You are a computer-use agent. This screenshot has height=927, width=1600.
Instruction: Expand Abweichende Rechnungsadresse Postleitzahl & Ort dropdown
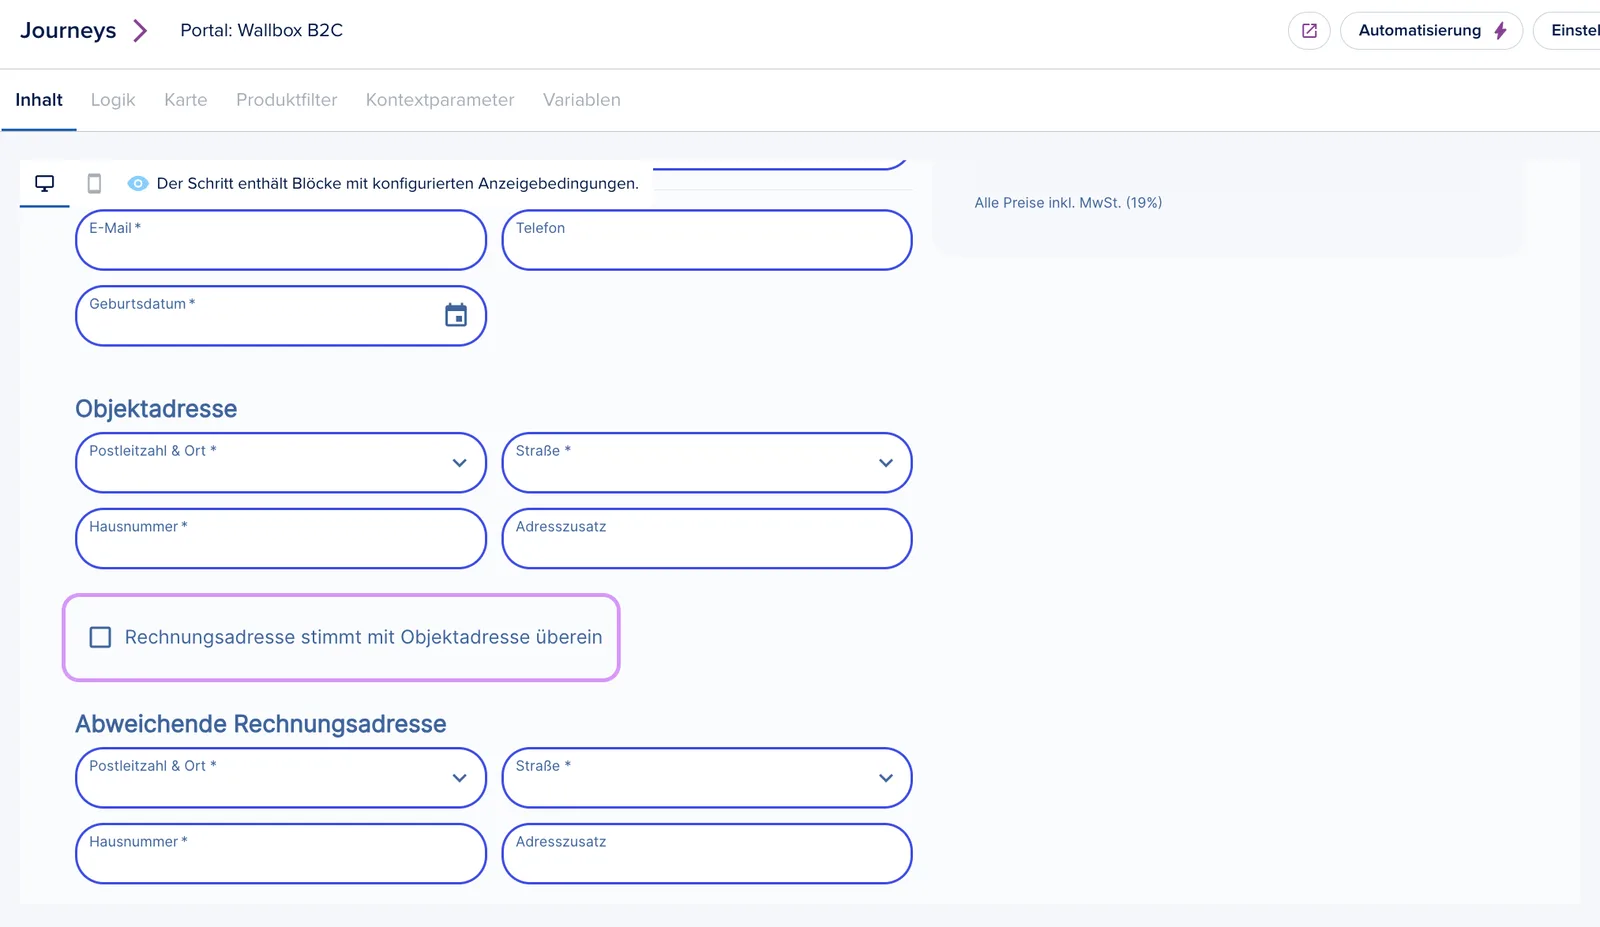[459, 778]
